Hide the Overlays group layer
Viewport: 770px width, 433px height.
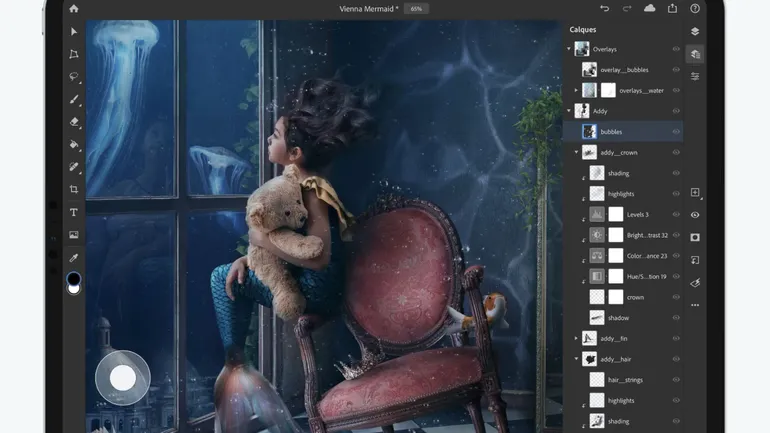tap(676, 49)
